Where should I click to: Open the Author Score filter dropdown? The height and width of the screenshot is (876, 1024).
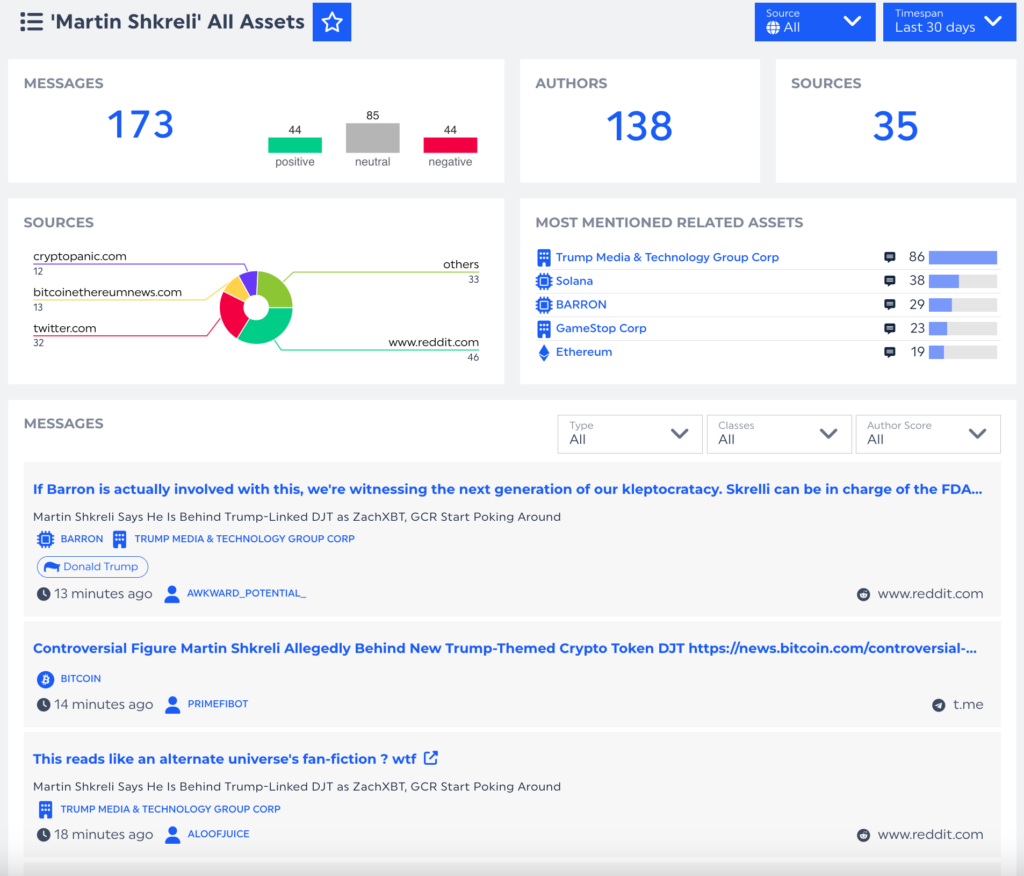click(x=927, y=433)
